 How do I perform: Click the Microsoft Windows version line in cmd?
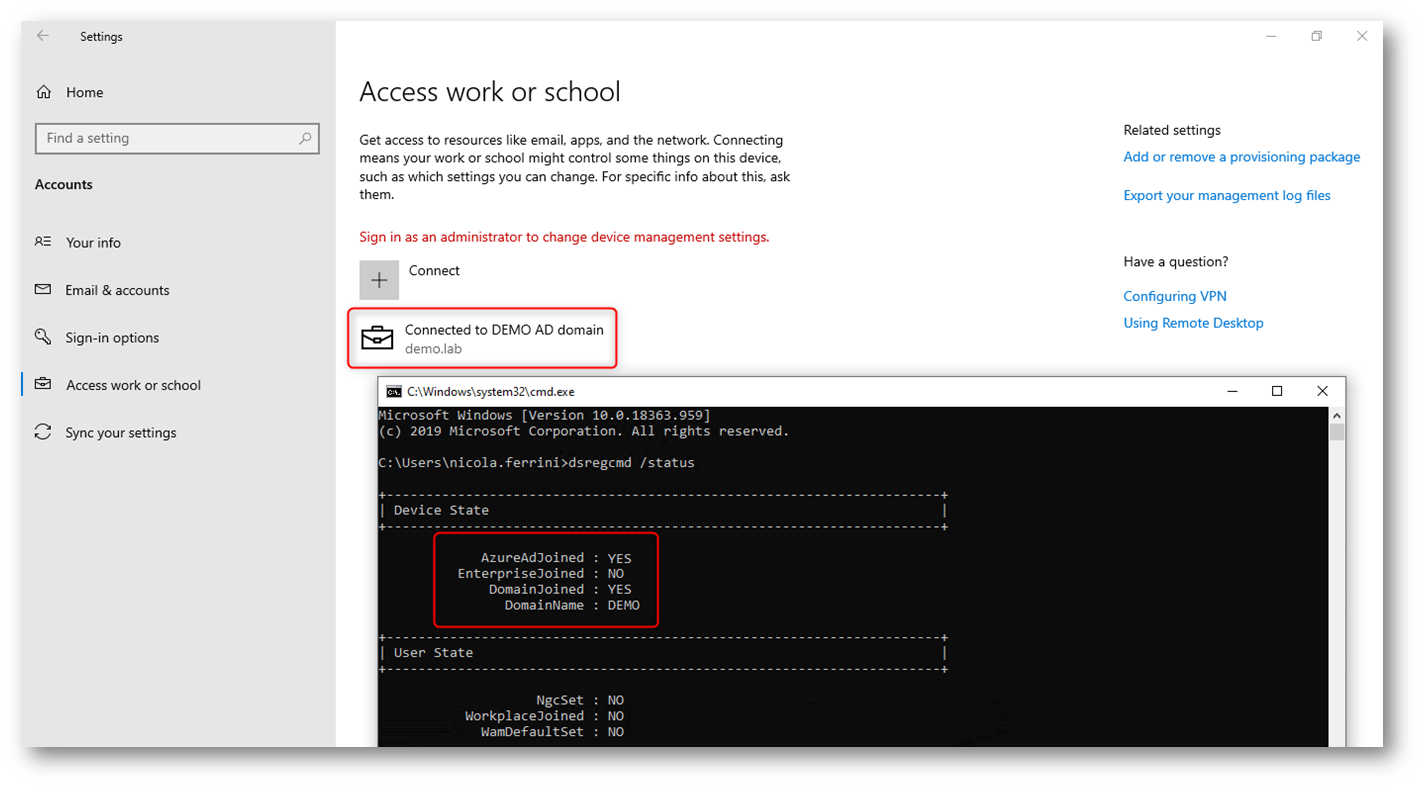[x=545, y=415]
